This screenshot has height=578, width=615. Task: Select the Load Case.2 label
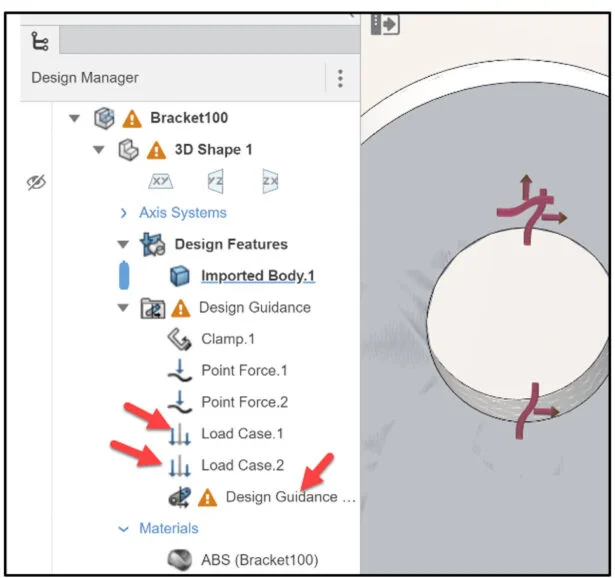pos(242,465)
